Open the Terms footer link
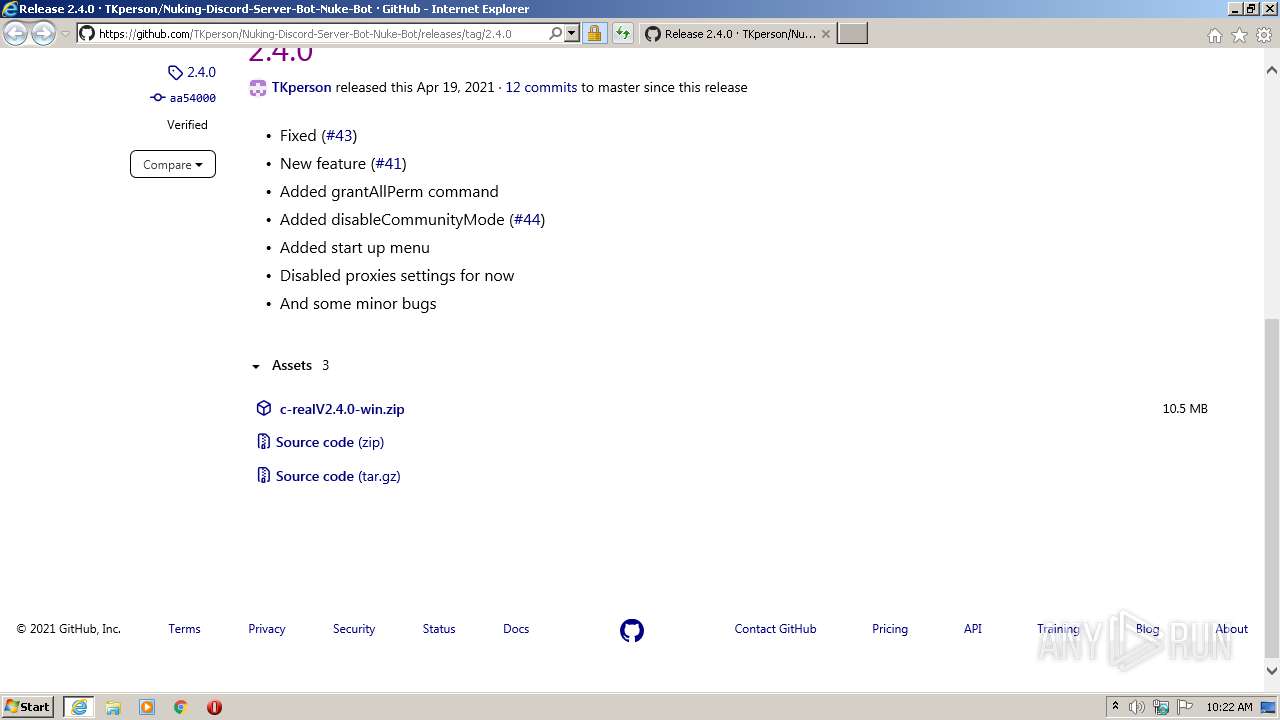The height and width of the screenshot is (720, 1280). (x=184, y=629)
